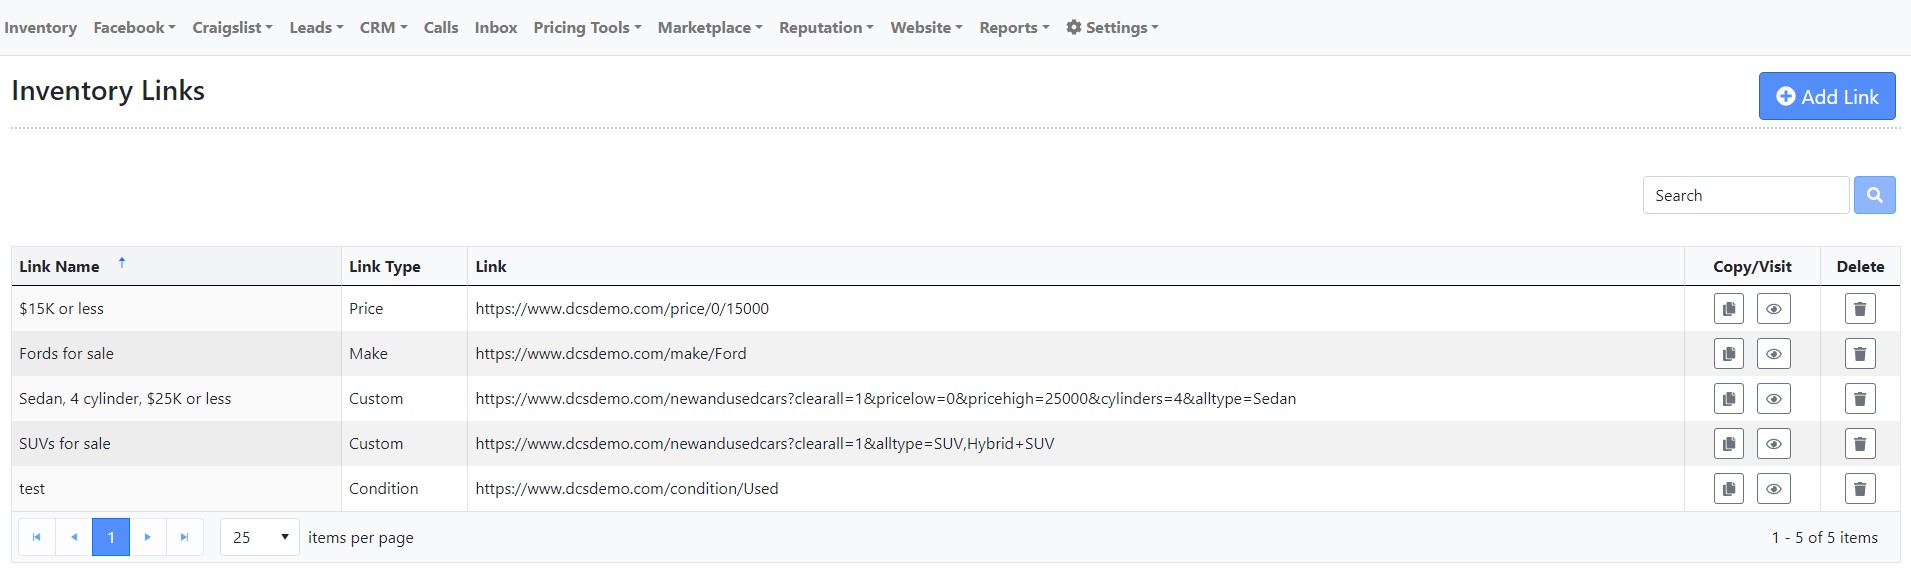Viewport: 1911px width, 568px height.
Task: Visit the Sedan 4 cylinder link
Action: pos(1773,399)
